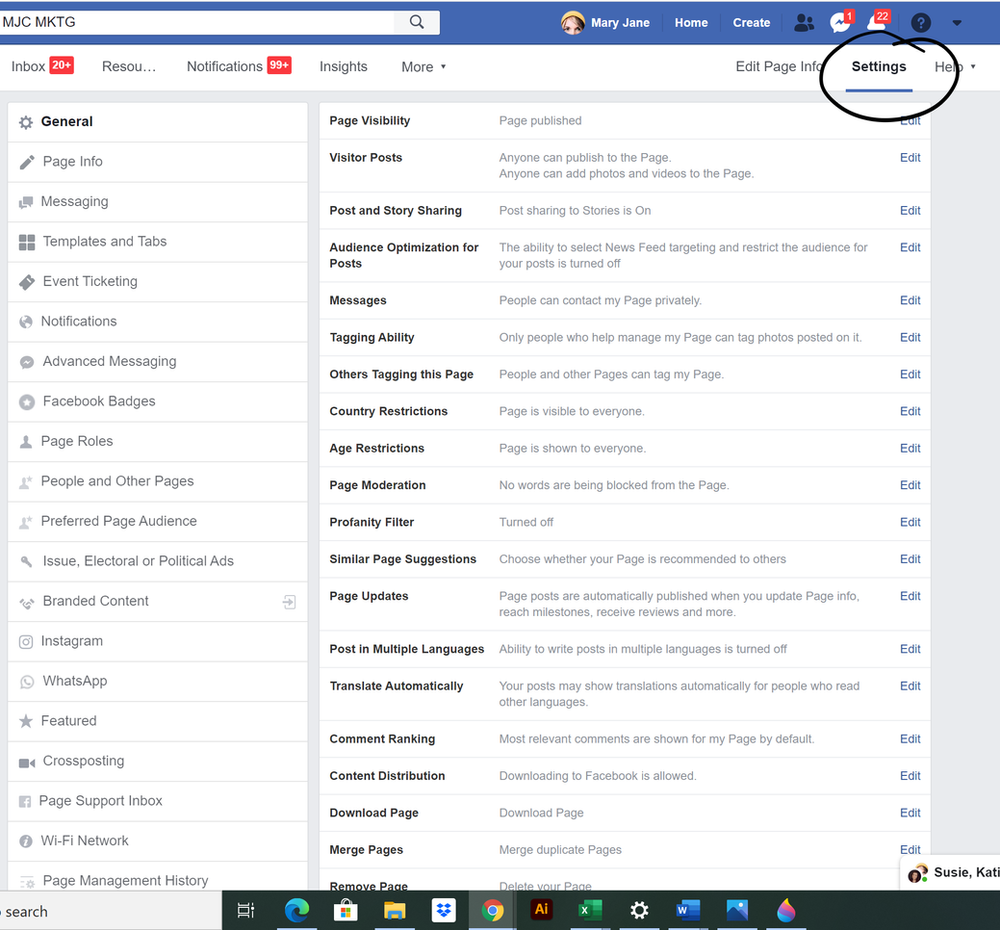1000x930 pixels.
Task: Click the Branded Content handshake icon
Action: tap(27, 602)
